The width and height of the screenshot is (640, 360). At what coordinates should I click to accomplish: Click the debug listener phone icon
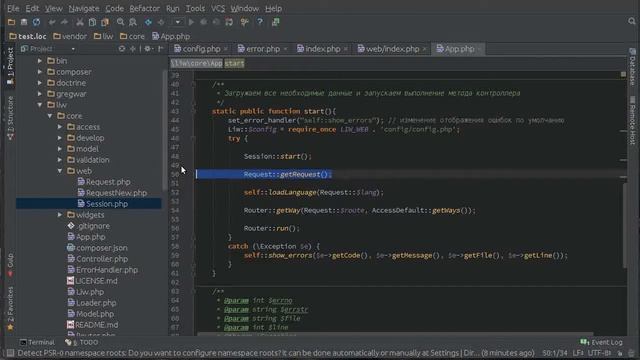point(229,22)
